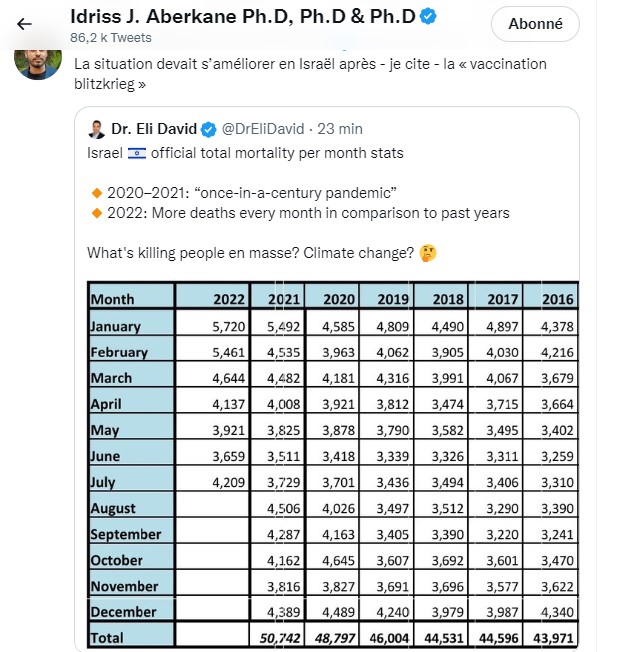Click the back arrow icon
Viewport: 617px width, 652px height.
pyautogui.click(x=25, y=24)
